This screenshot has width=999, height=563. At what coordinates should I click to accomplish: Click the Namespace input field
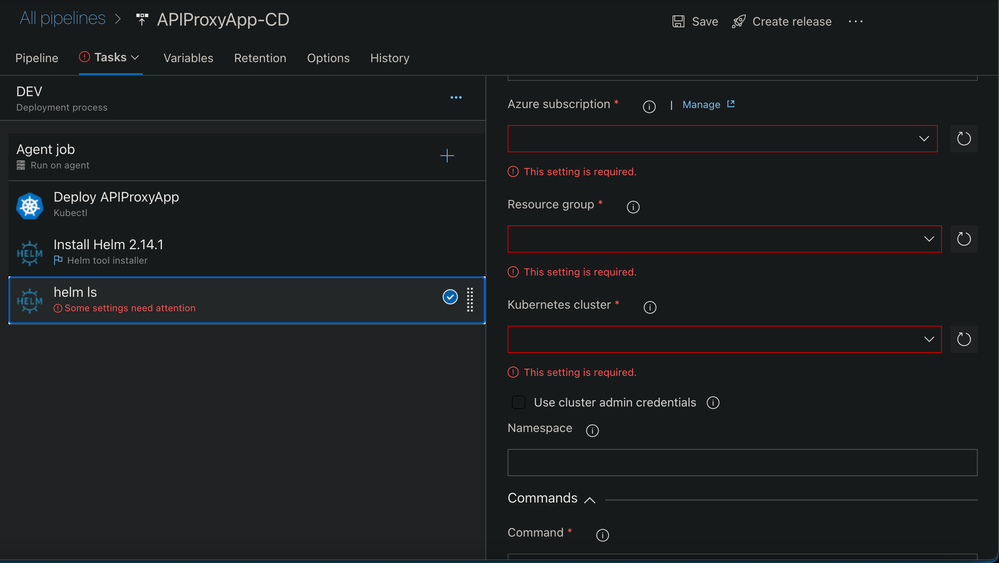(742, 462)
